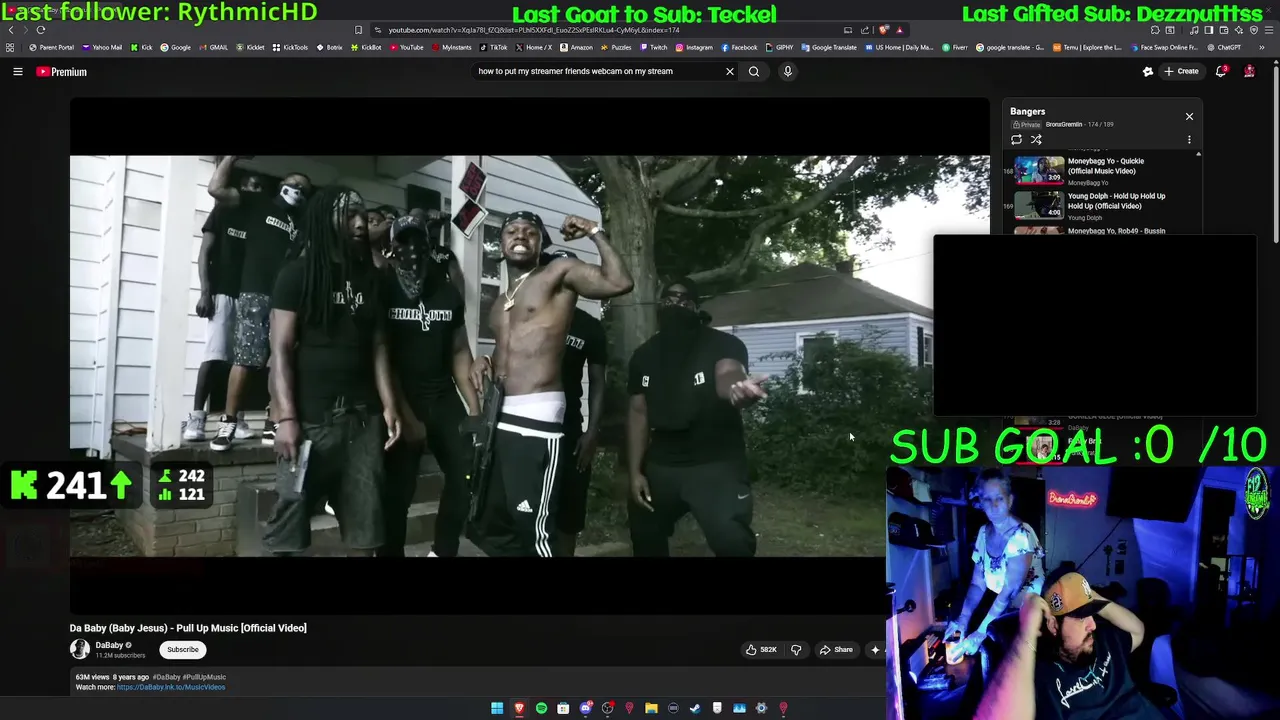Open DaBaby channel name link
The width and height of the screenshot is (1280, 720).
pos(109,645)
